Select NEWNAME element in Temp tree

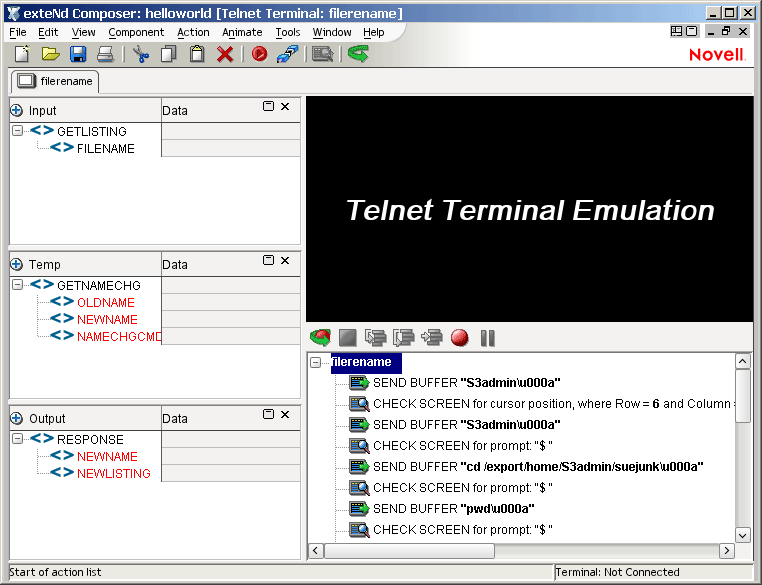pyautogui.click(x=107, y=319)
